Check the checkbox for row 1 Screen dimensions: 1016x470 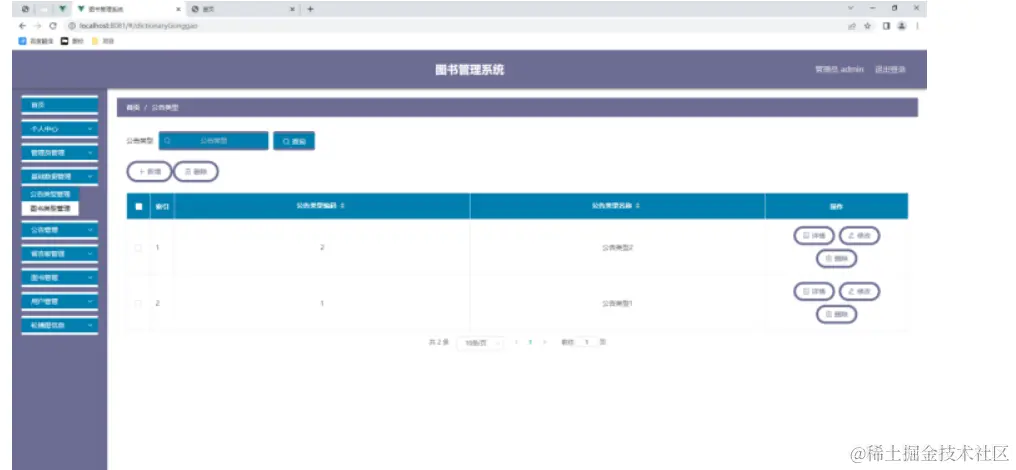click(138, 248)
